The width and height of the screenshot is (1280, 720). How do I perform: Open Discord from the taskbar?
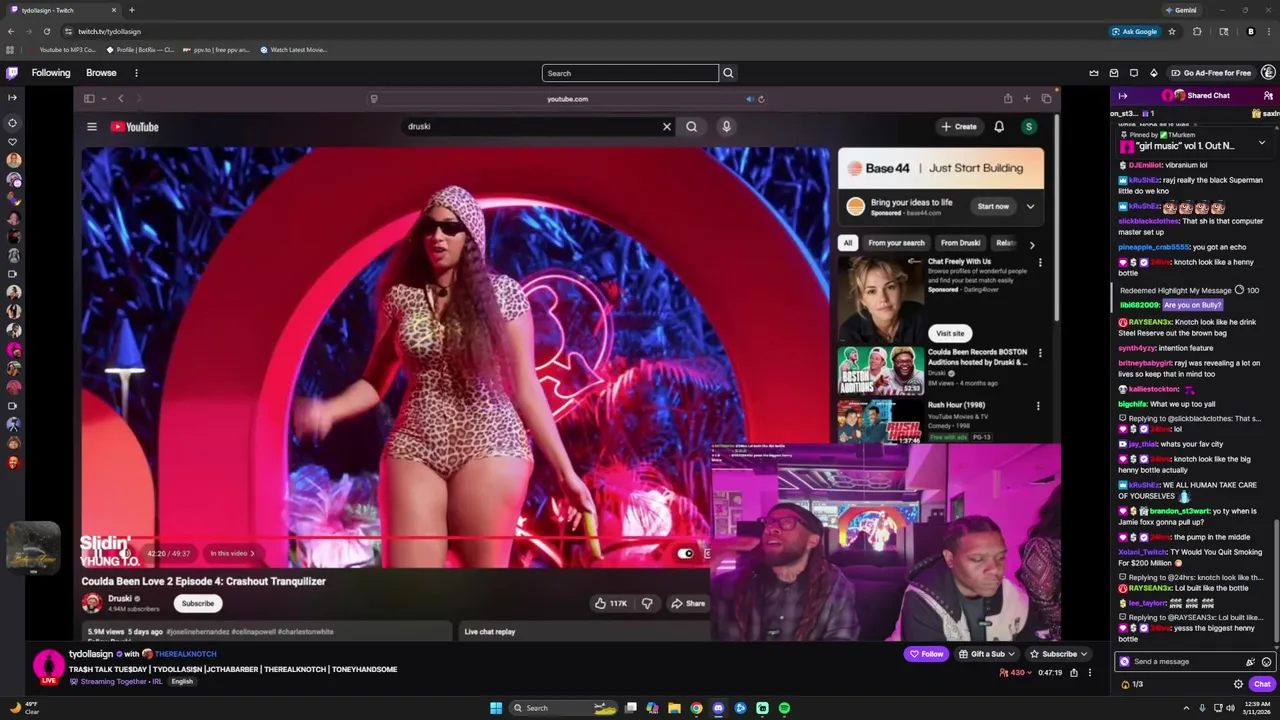pos(718,708)
